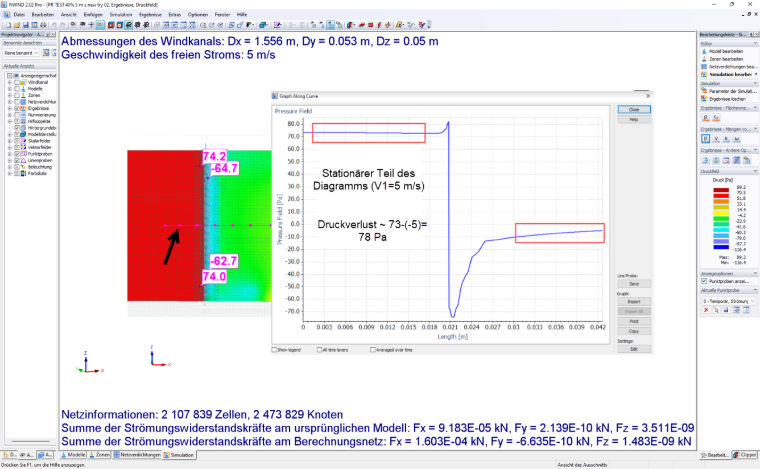Click the Print toolbar icon
Screen dimensions: 760x469
(x=43, y=25)
